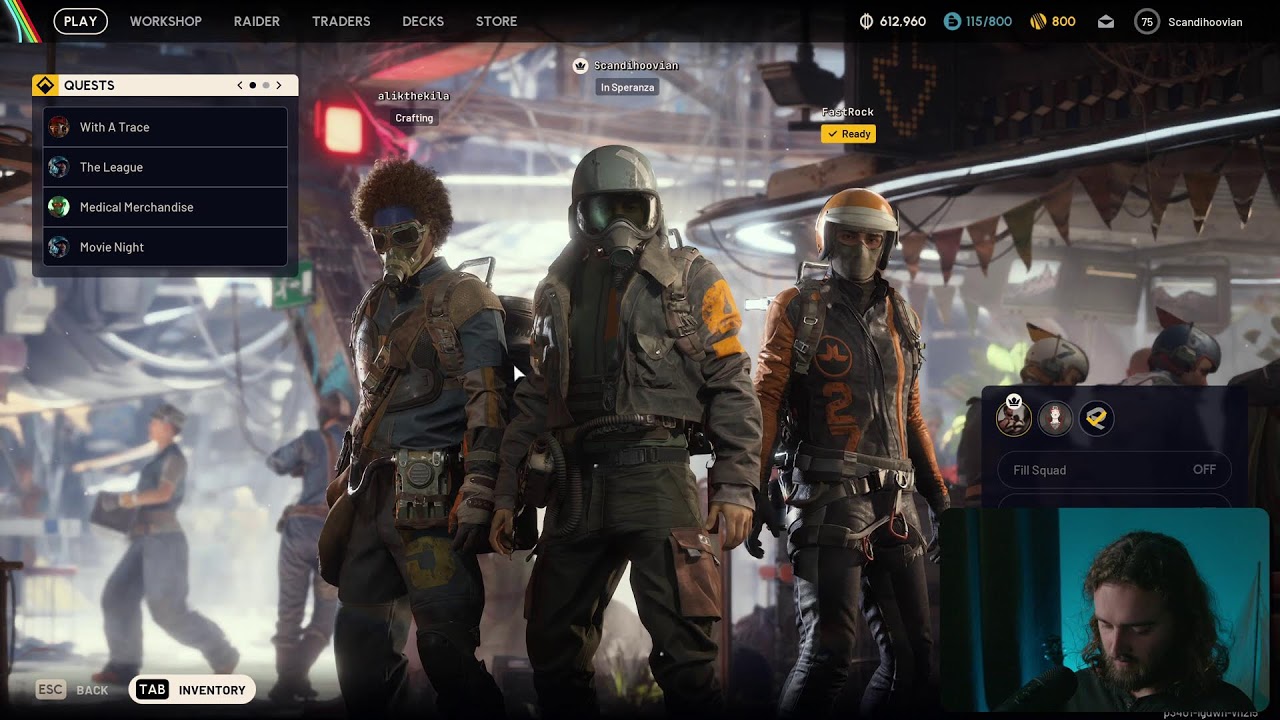Open Inventory with the TAB button

pyautogui.click(x=192, y=690)
